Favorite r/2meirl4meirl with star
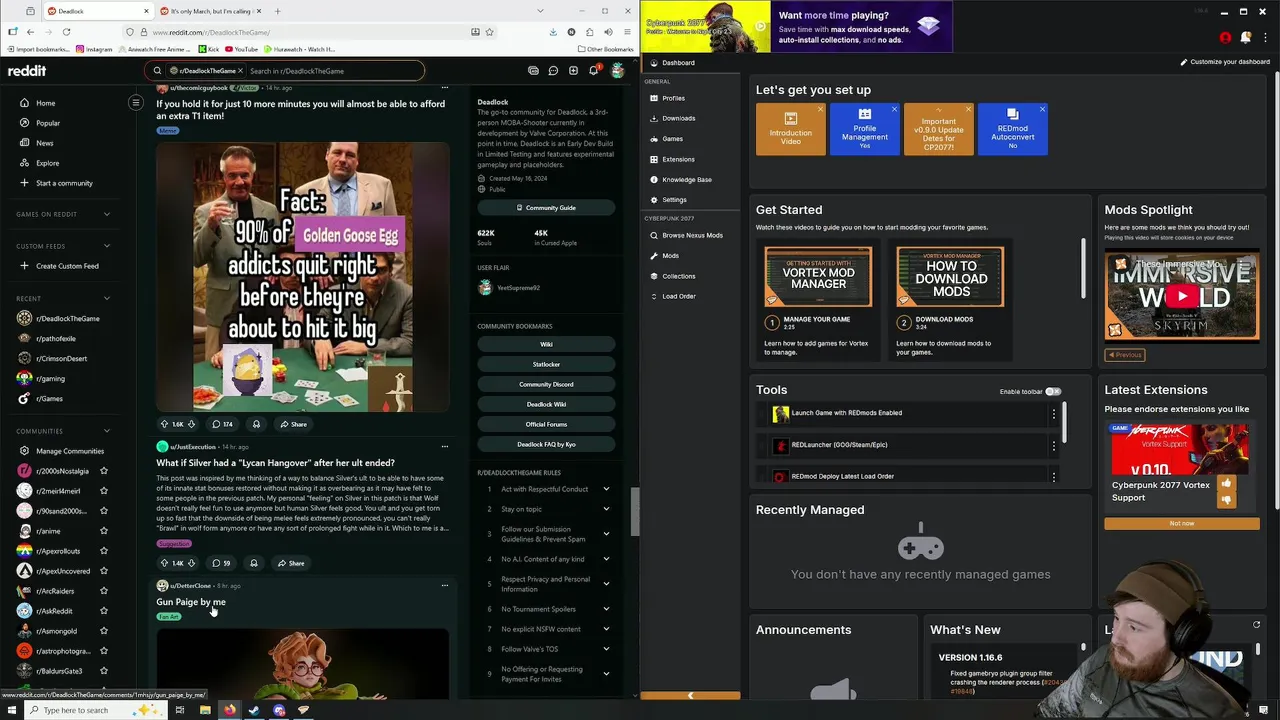The height and width of the screenshot is (720, 1280). 103,491
